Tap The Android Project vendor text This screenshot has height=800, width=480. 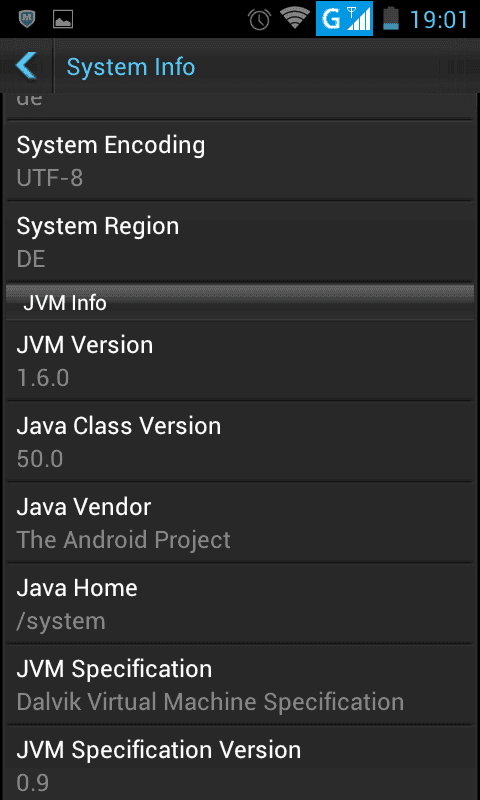pyautogui.click(x=123, y=540)
